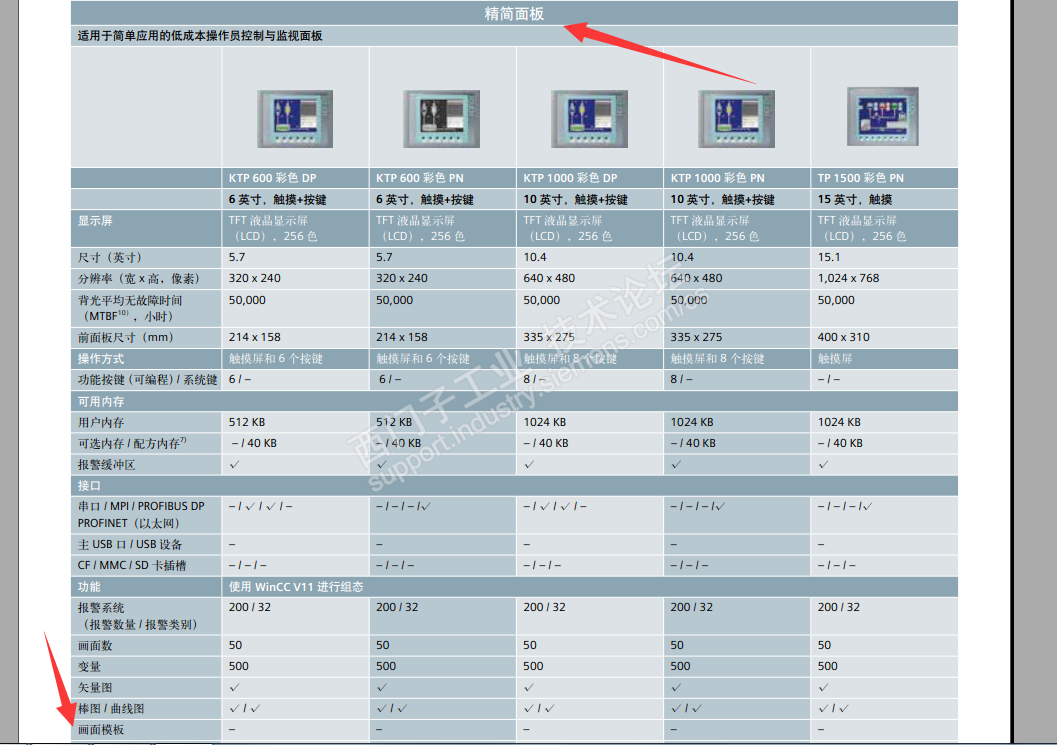
Task: Click the 1024 KB value under TP 1500 彩色 PN
Action: tap(839, 422)
